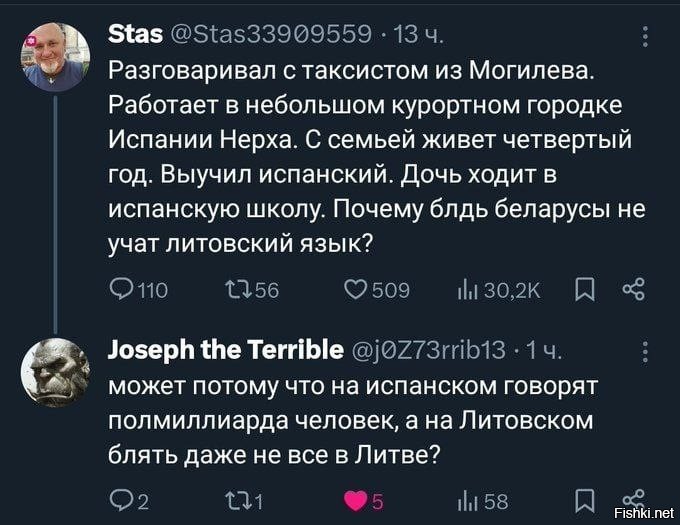Open @j0Z73rrib13 handle
This screenshot has height=525, width=680.
[x=430, y=349]
